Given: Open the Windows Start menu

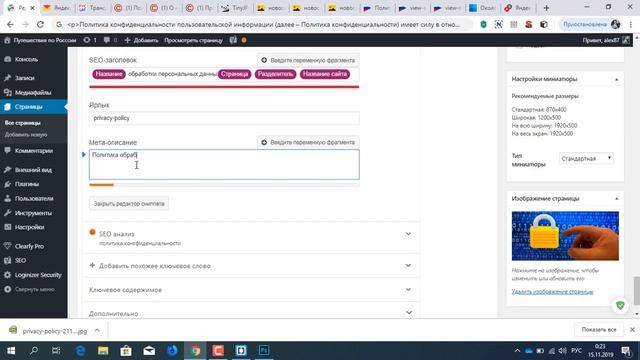Looking at the screenshot, I should pyautogui.click(x=11, y=351).
